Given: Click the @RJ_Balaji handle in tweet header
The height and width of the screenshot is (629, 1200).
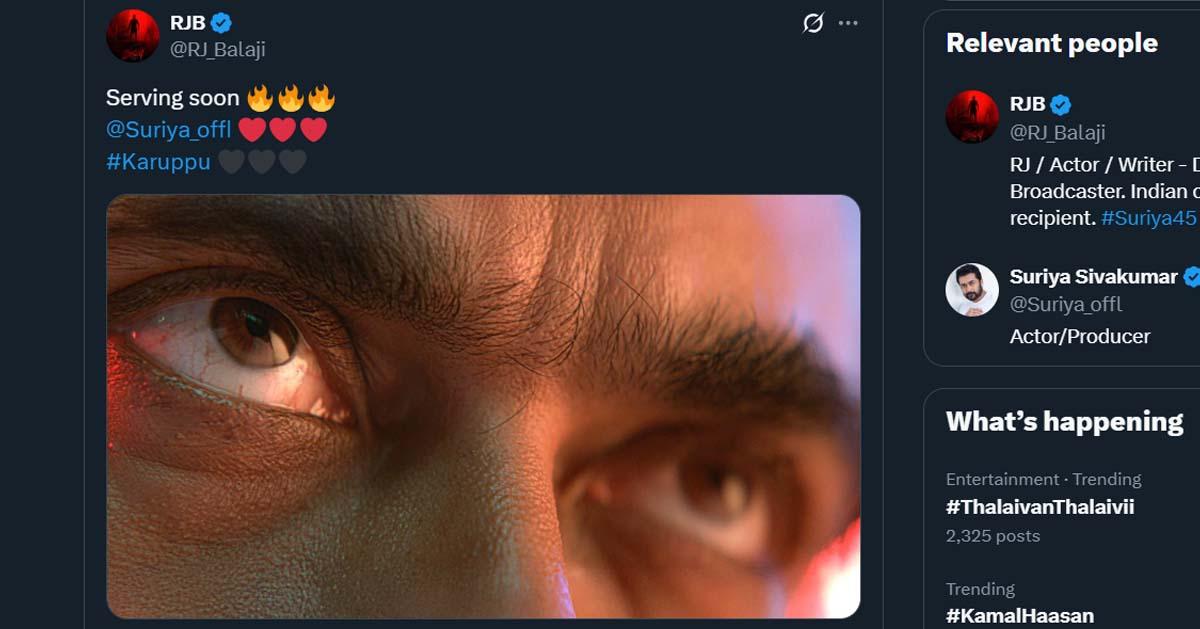Looking at the screenshot, I should point(217,49).
